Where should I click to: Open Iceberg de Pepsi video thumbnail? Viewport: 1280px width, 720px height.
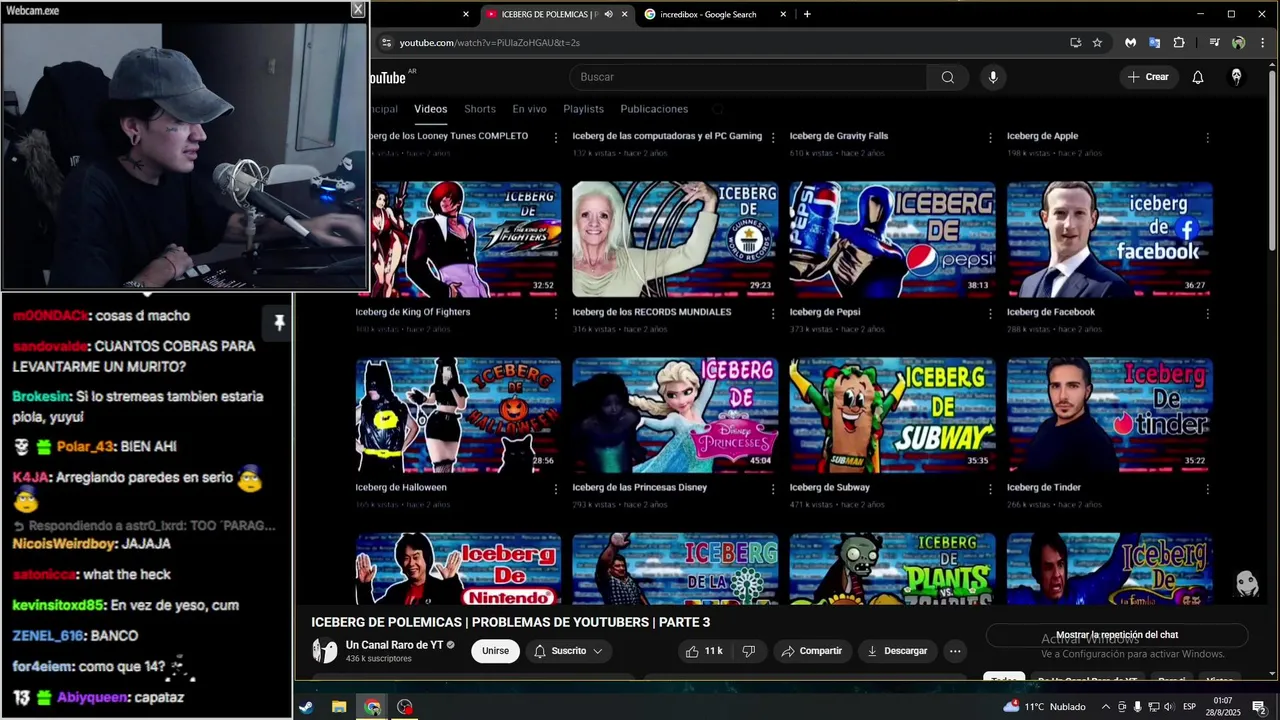[x=892, y=239]
